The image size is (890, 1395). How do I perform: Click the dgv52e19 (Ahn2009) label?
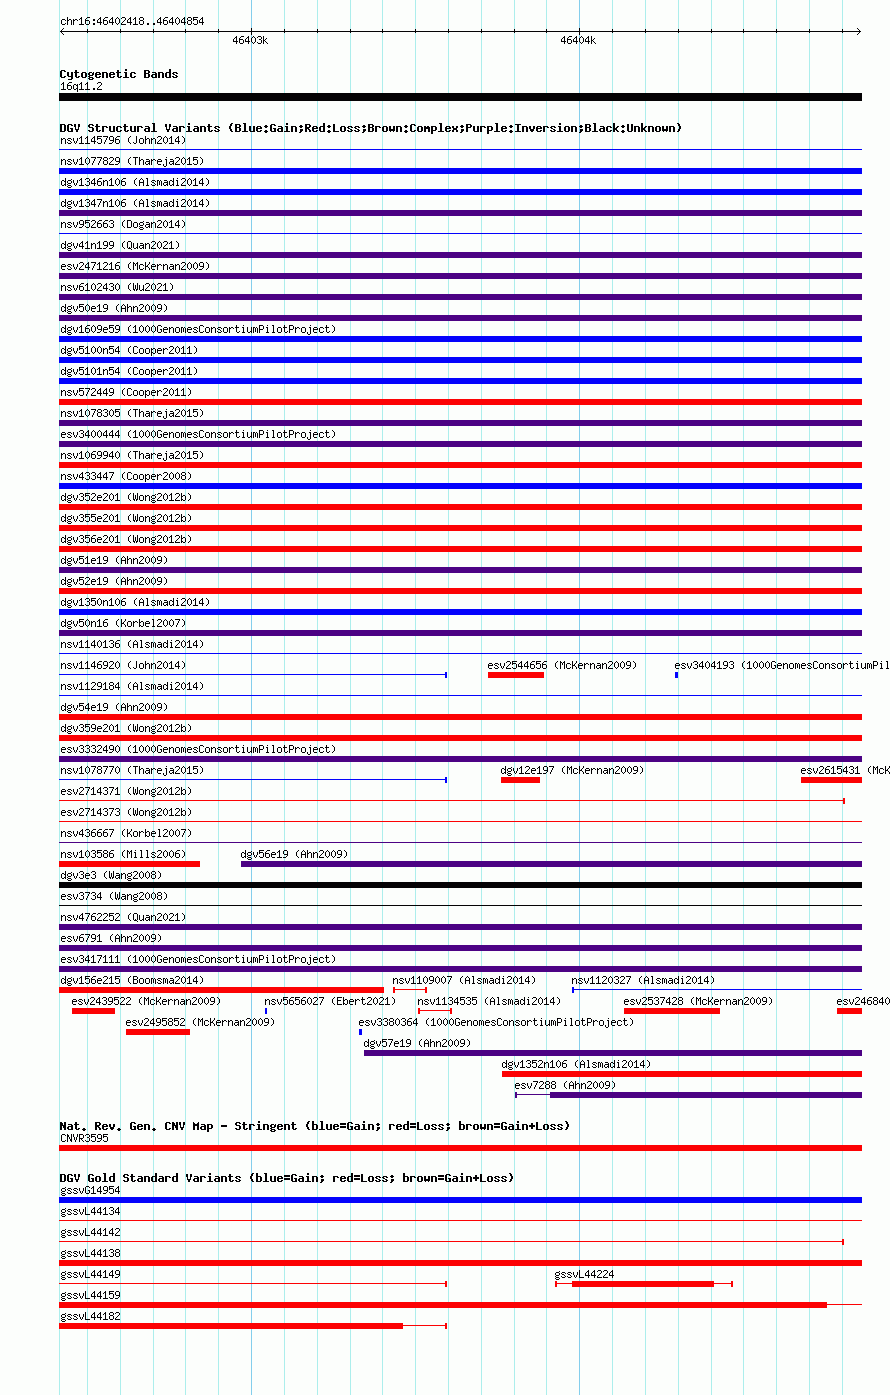(x=114, y=581)
